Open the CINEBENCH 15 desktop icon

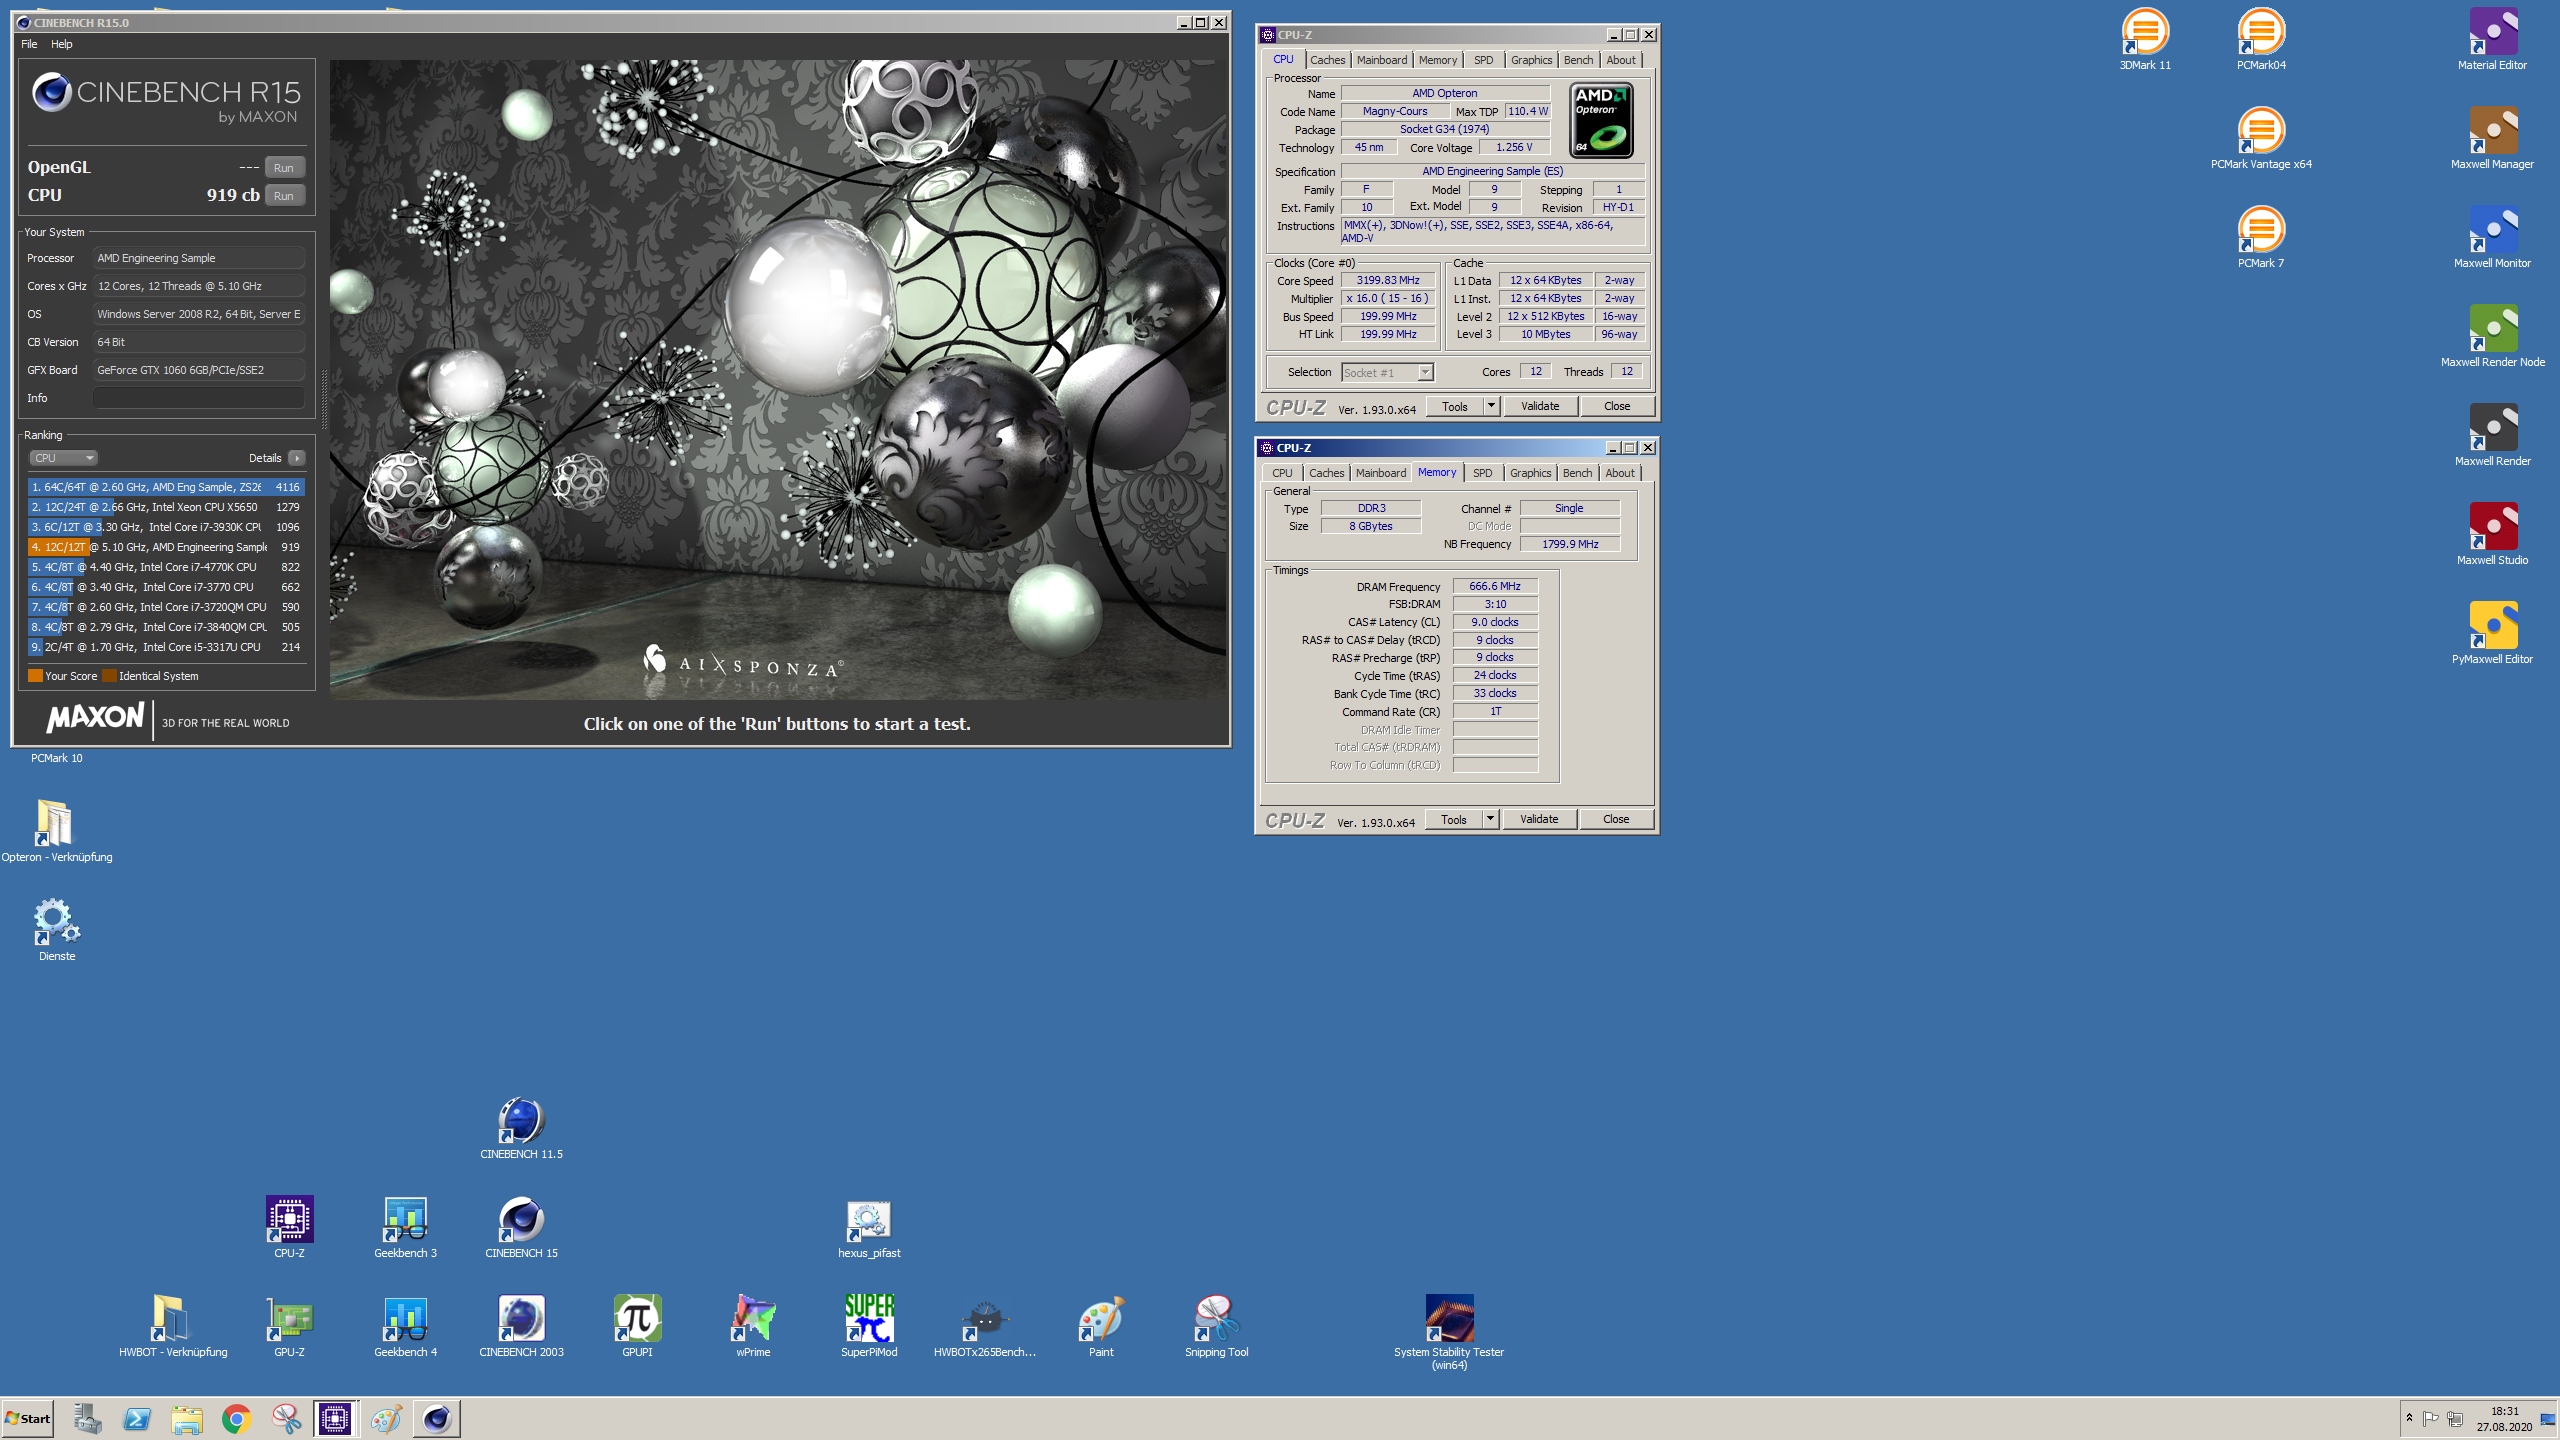click(521, 1227)
